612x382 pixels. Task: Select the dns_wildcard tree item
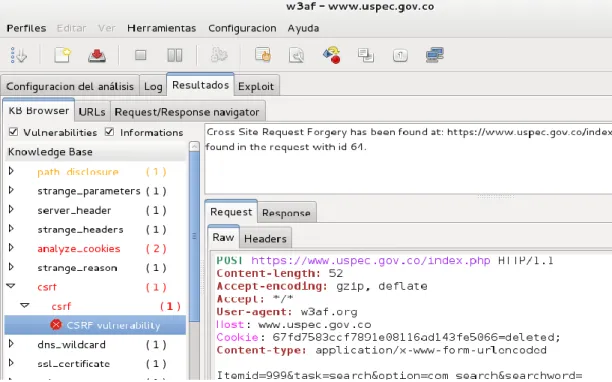[71, 345]
